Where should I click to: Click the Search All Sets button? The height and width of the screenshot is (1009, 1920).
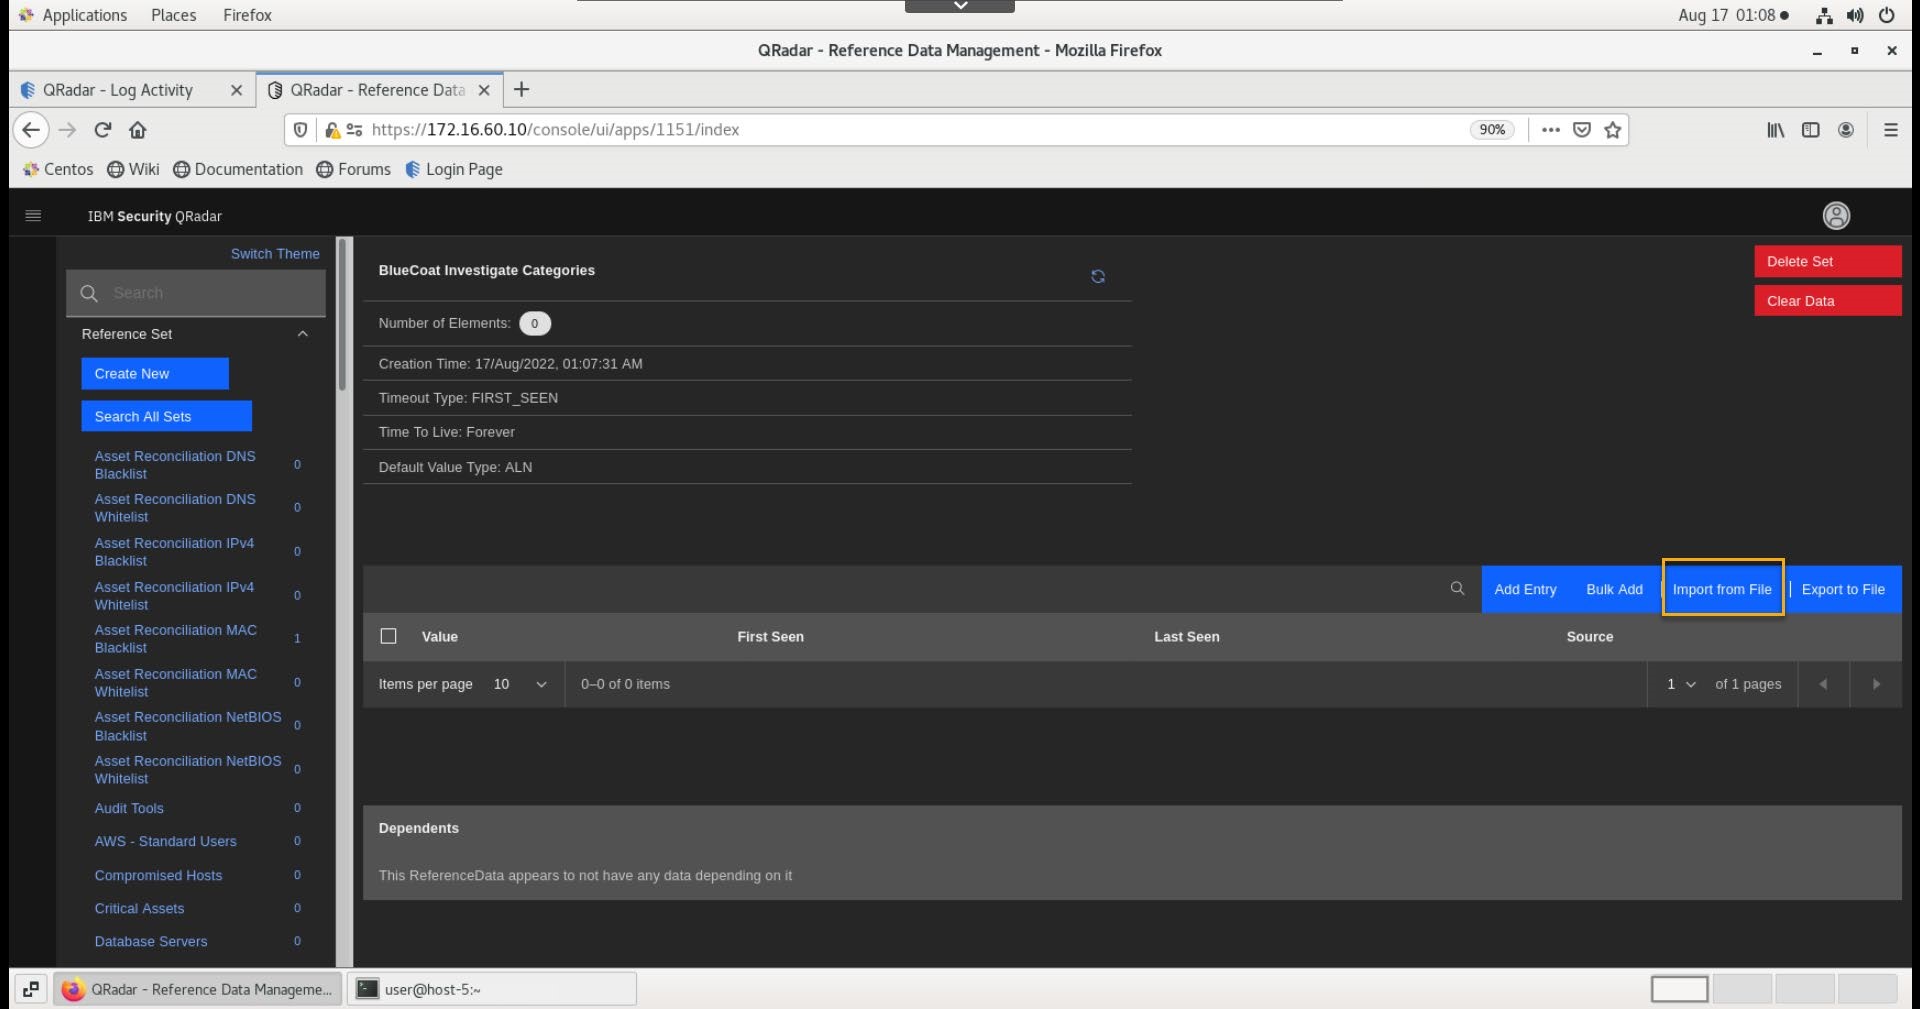click(x=166, y=416)
